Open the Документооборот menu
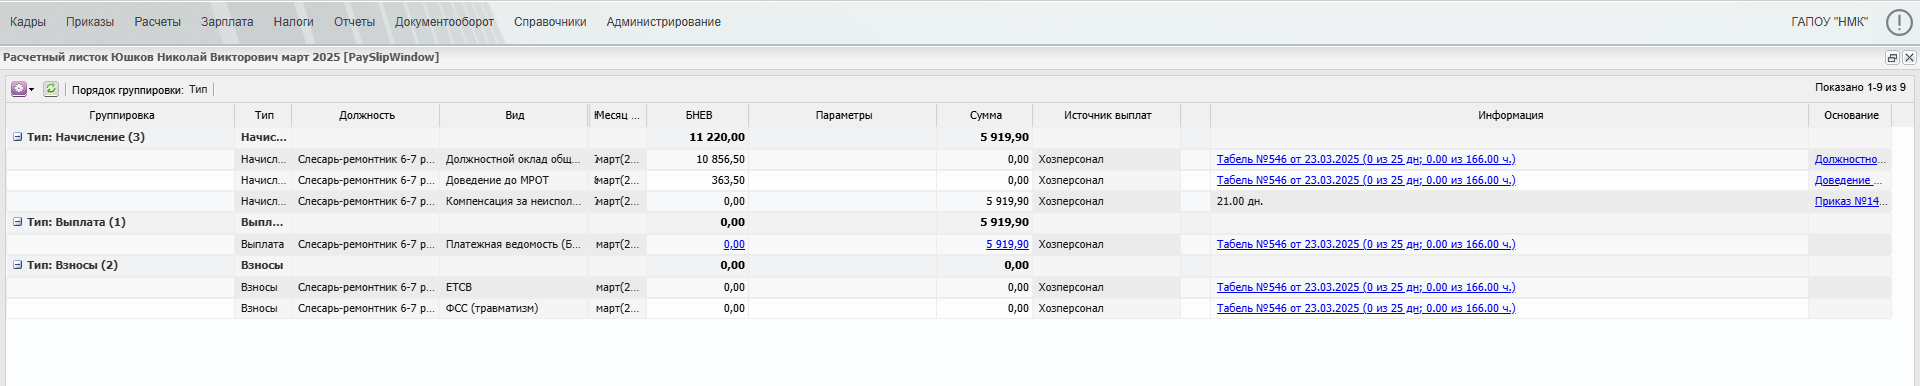 pyautogui.click(x=444, y=22)
